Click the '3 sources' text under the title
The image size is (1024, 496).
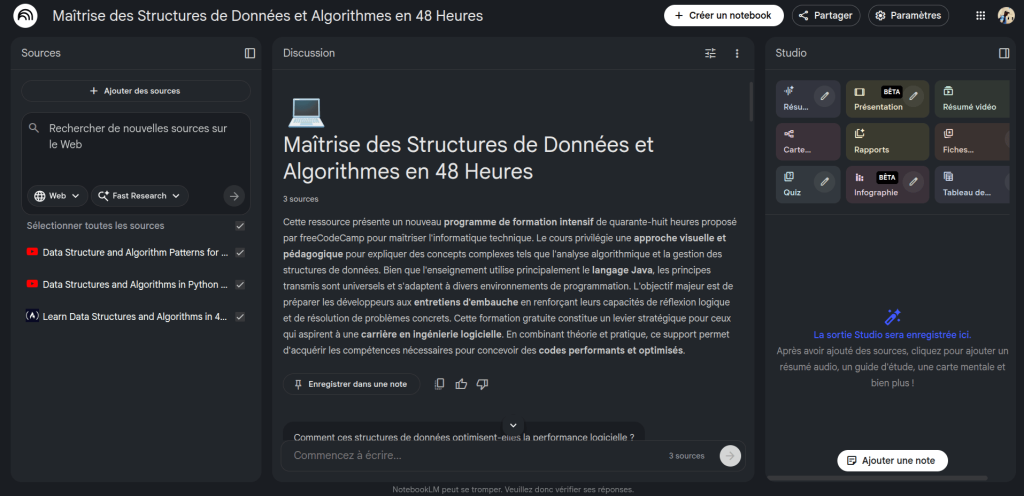click(300, 199)
